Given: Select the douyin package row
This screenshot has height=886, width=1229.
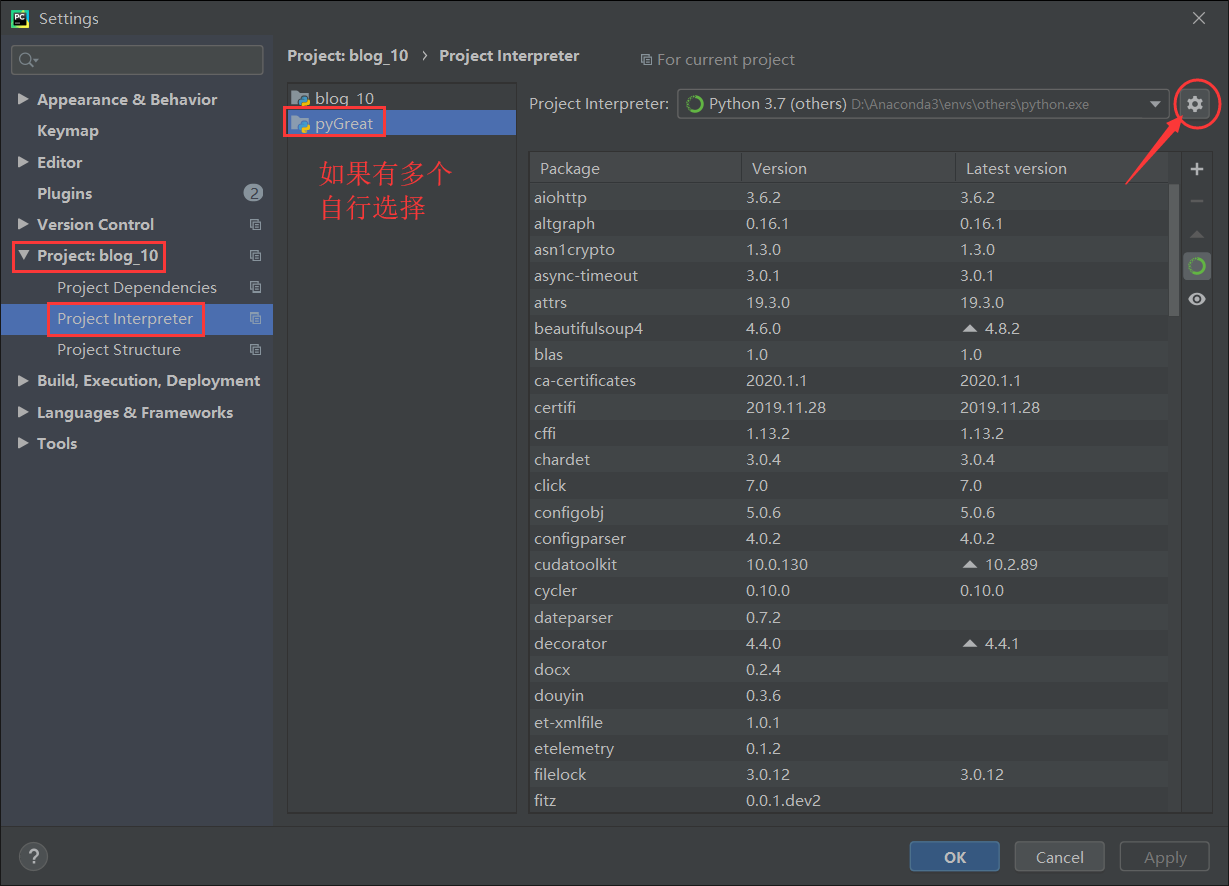Looking at the screenshot, I should (x=848, y=695).
